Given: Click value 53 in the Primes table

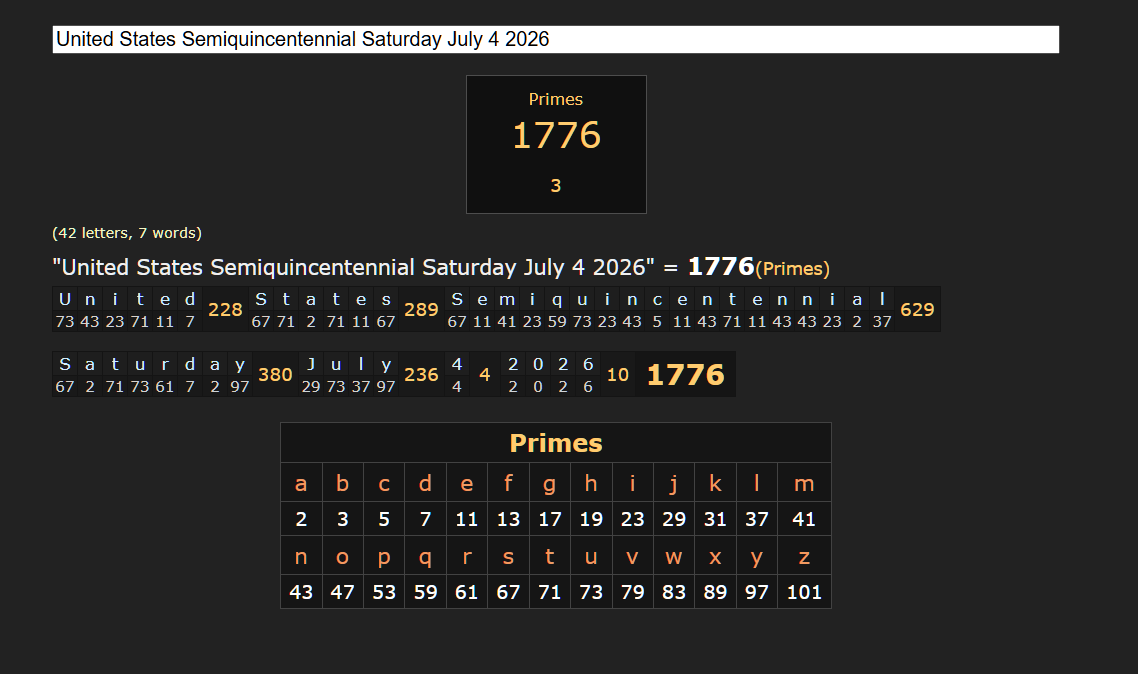Looking at the screenshot, I should click(384, 593).
